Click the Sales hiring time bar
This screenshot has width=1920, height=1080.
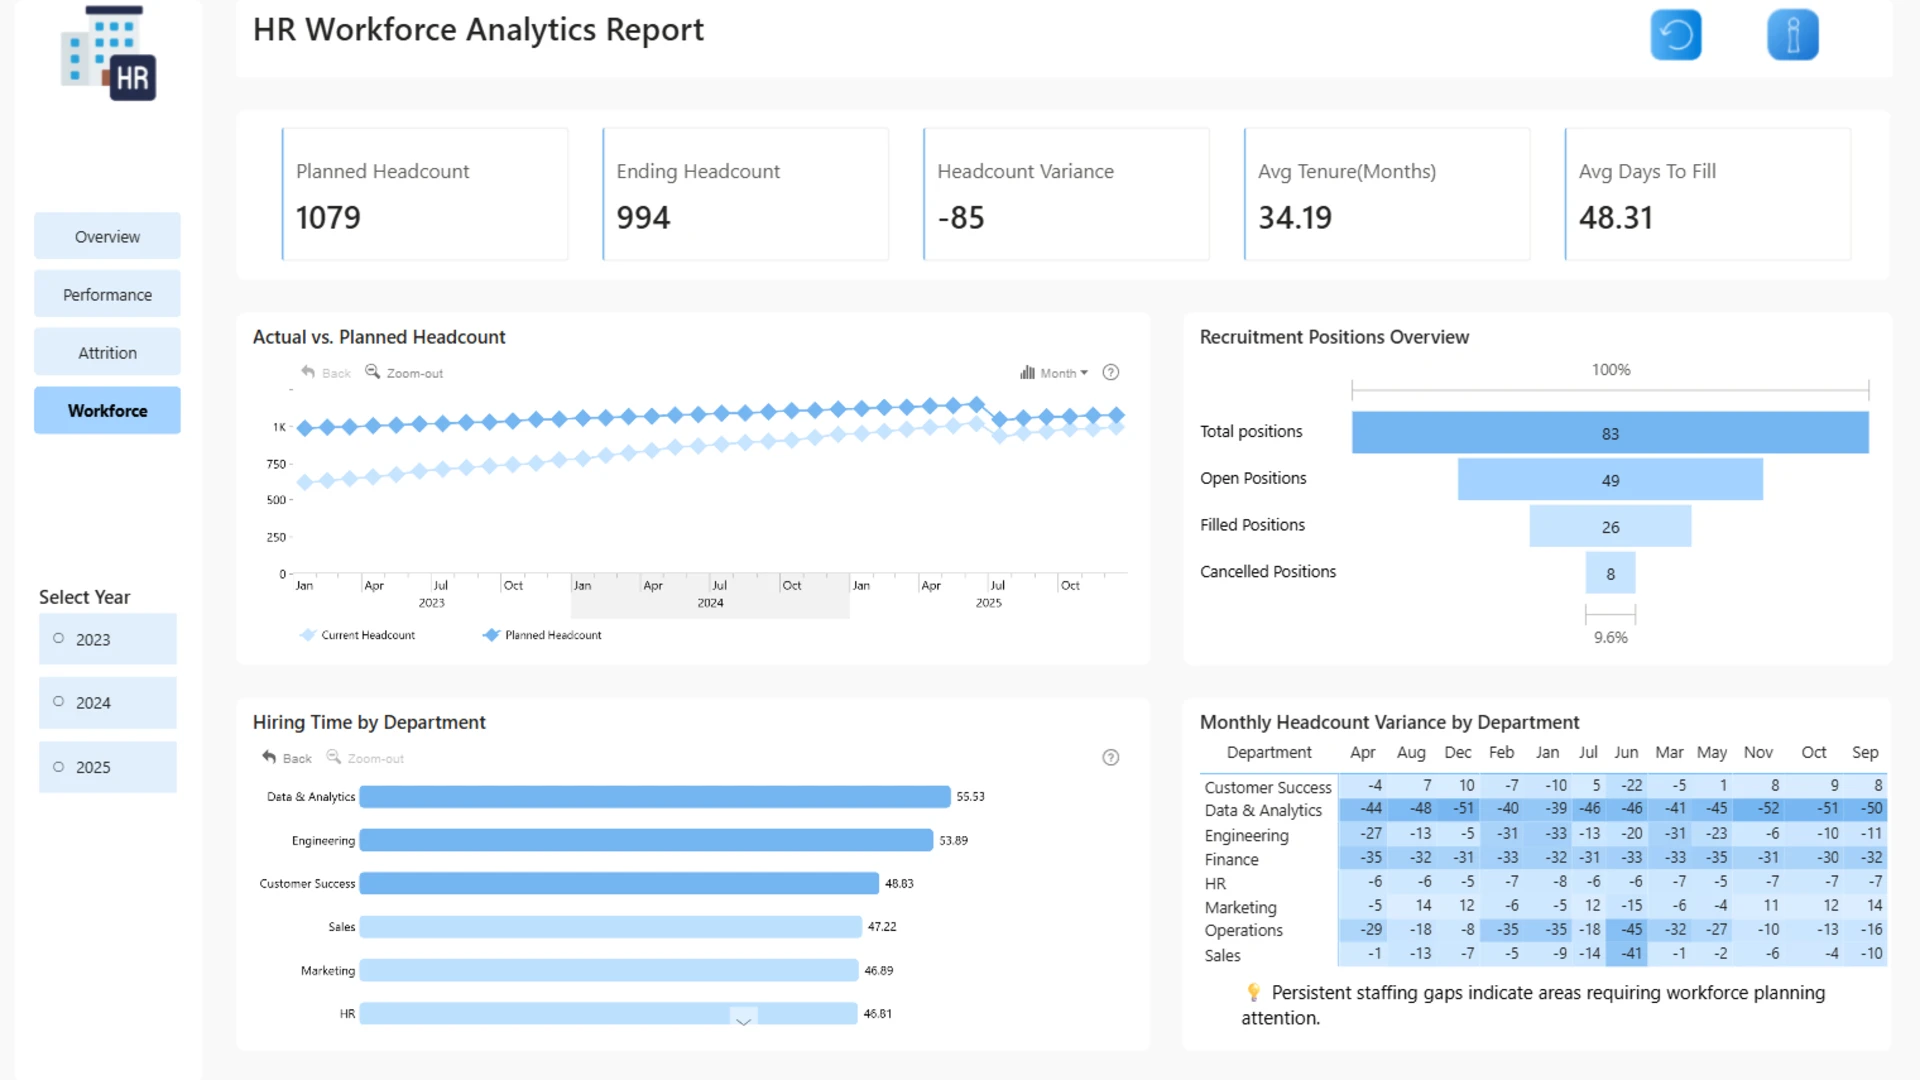click(611, 927)
